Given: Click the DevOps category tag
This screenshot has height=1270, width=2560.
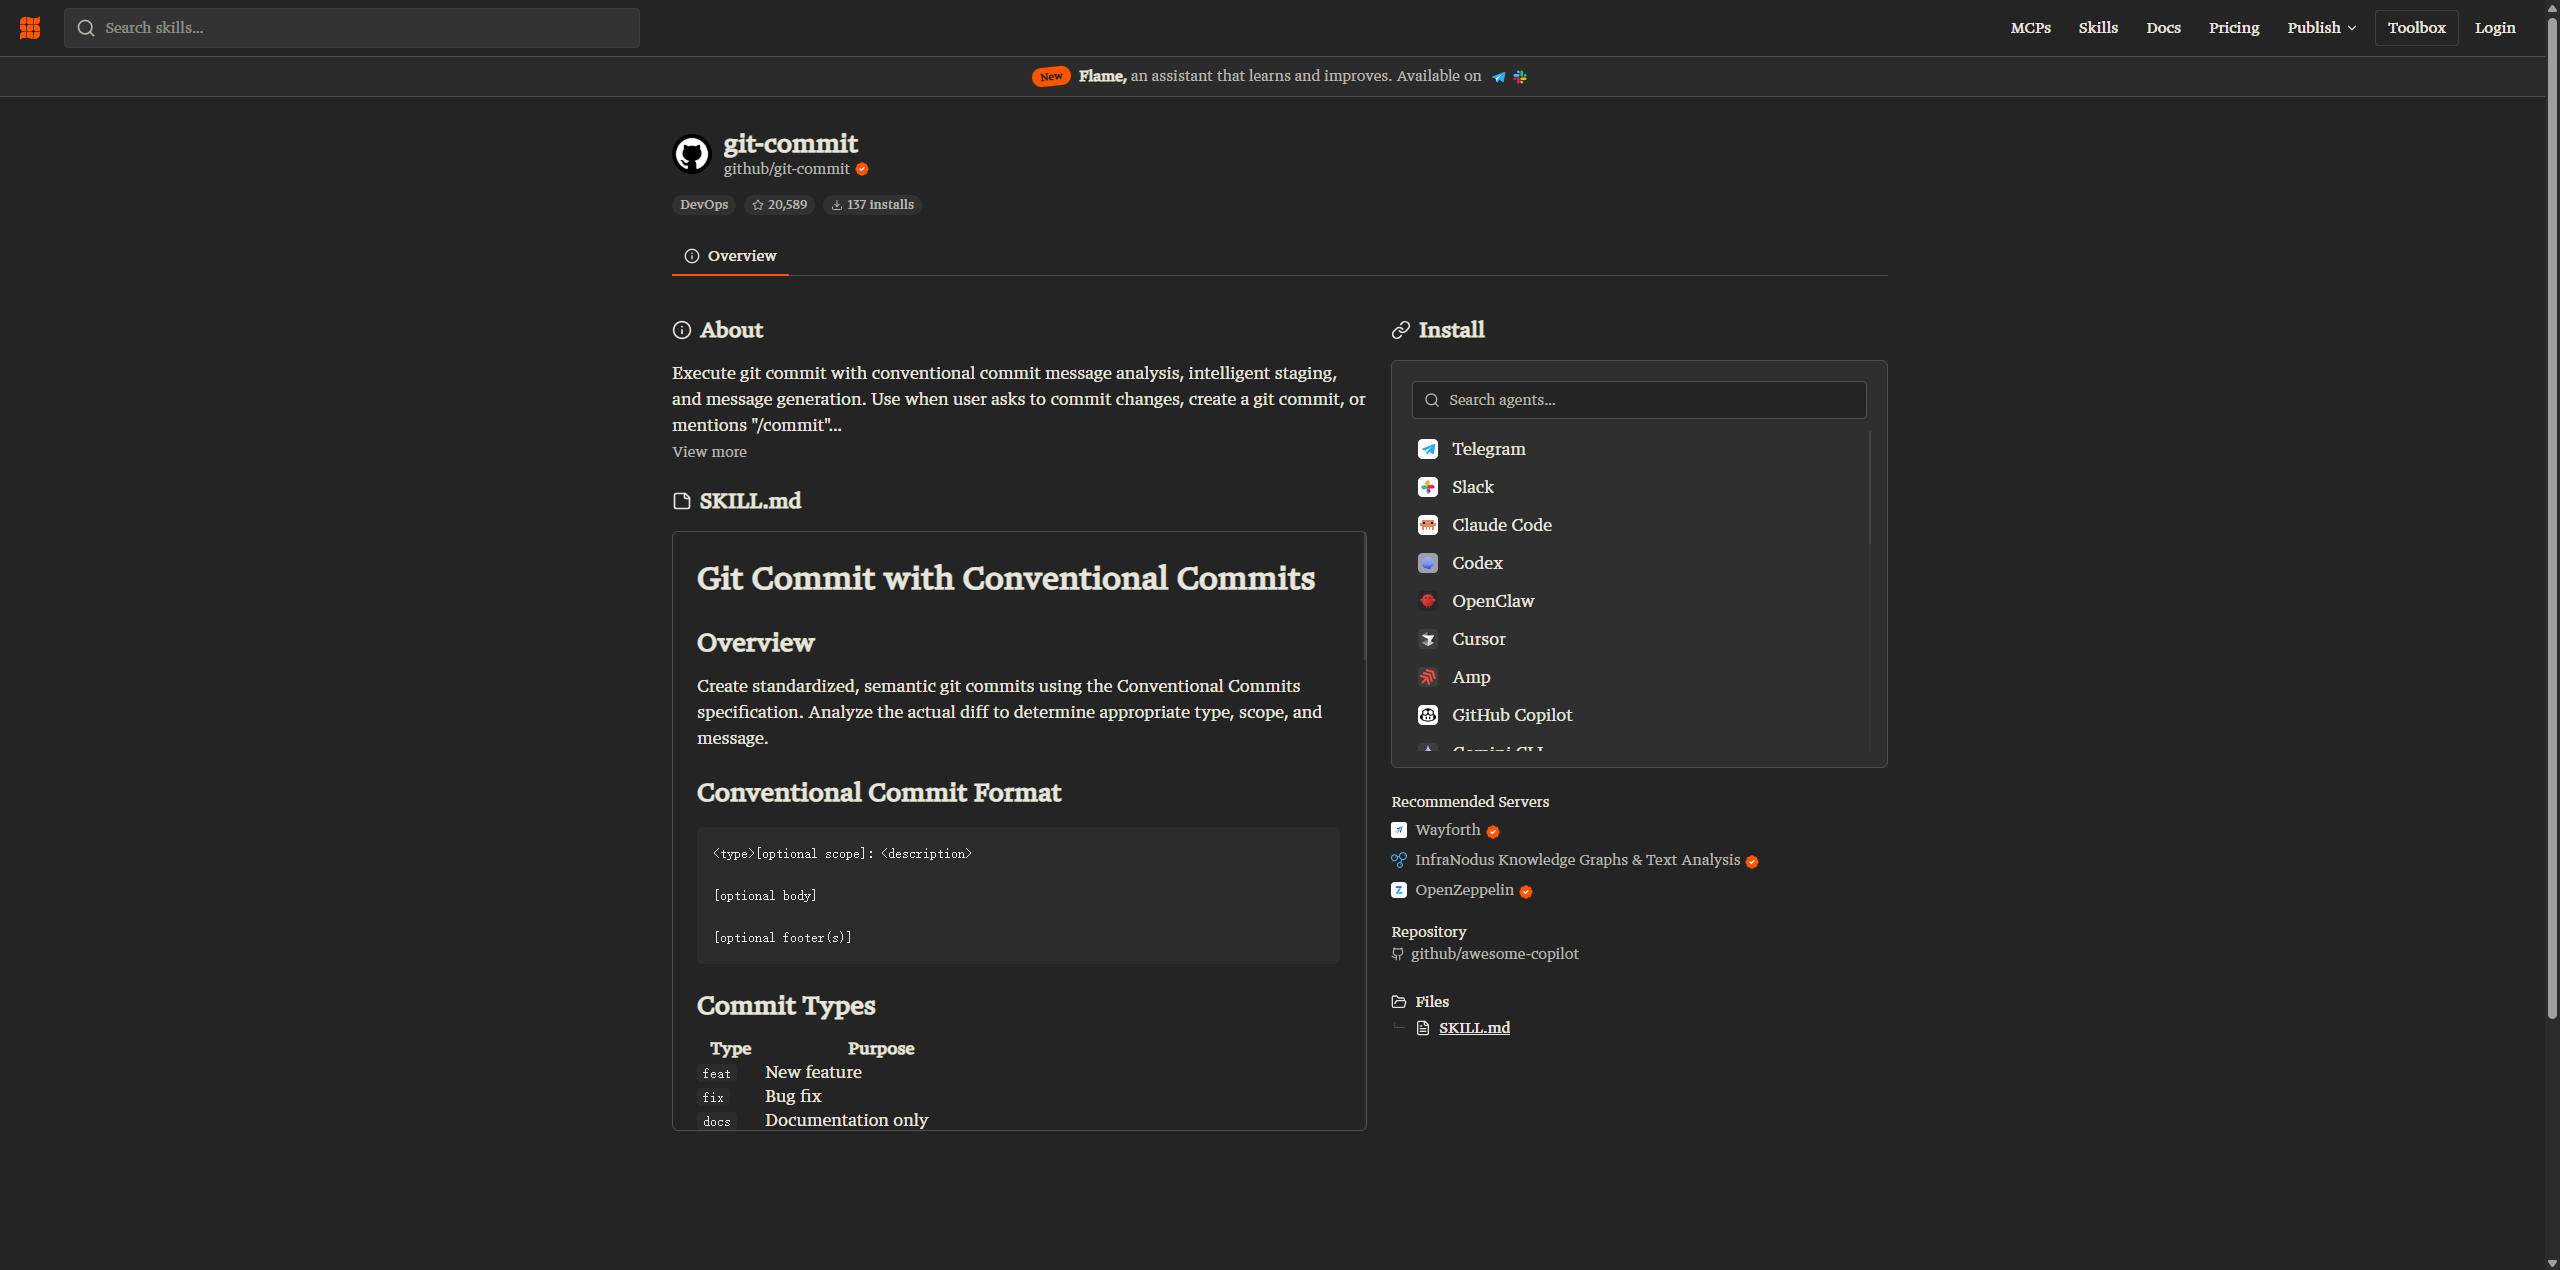Looking at the screenshot, I should [x=704, y=205].
